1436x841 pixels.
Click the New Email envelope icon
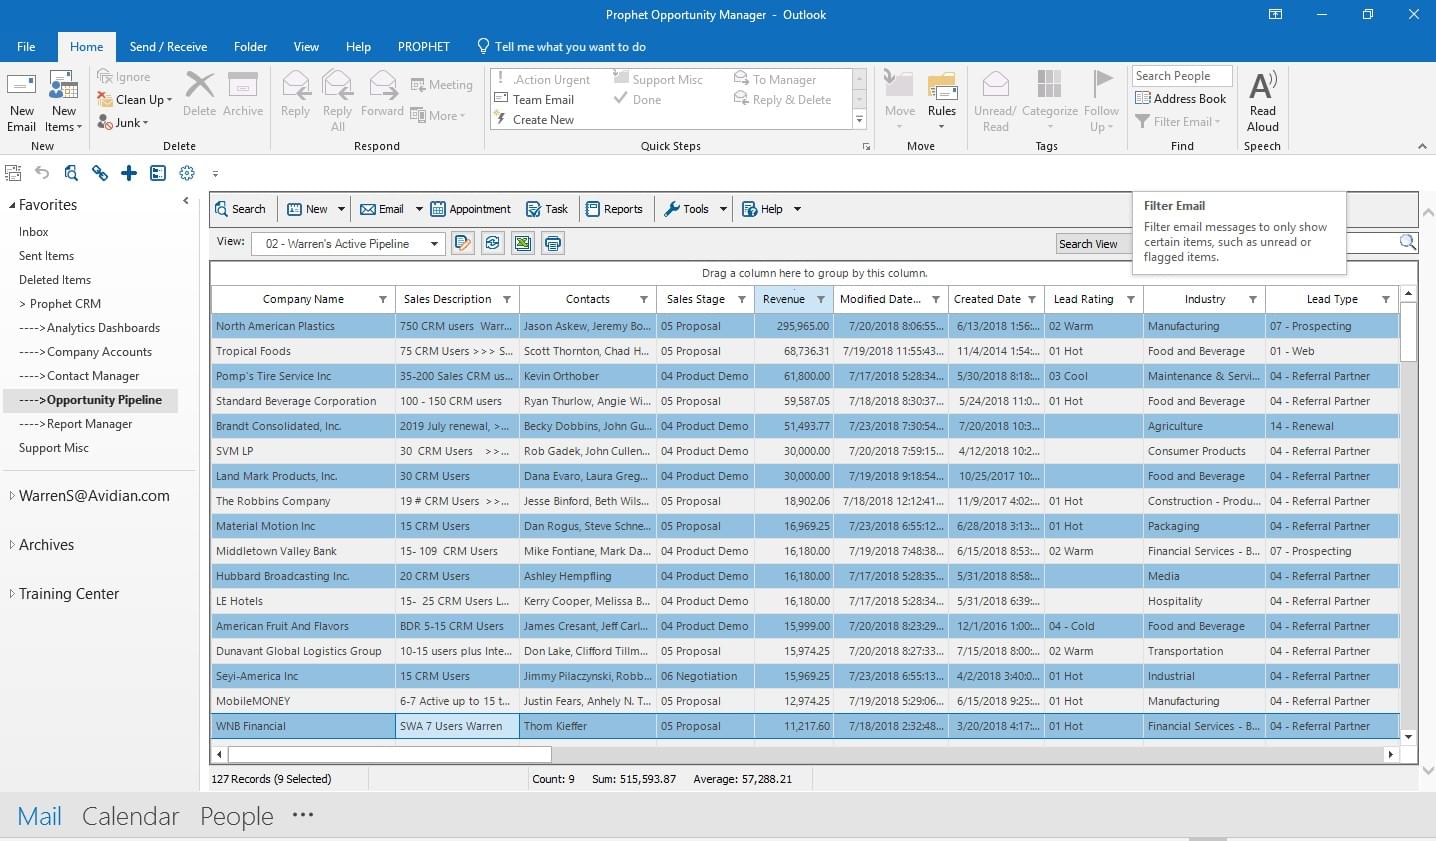coord(21,86)
